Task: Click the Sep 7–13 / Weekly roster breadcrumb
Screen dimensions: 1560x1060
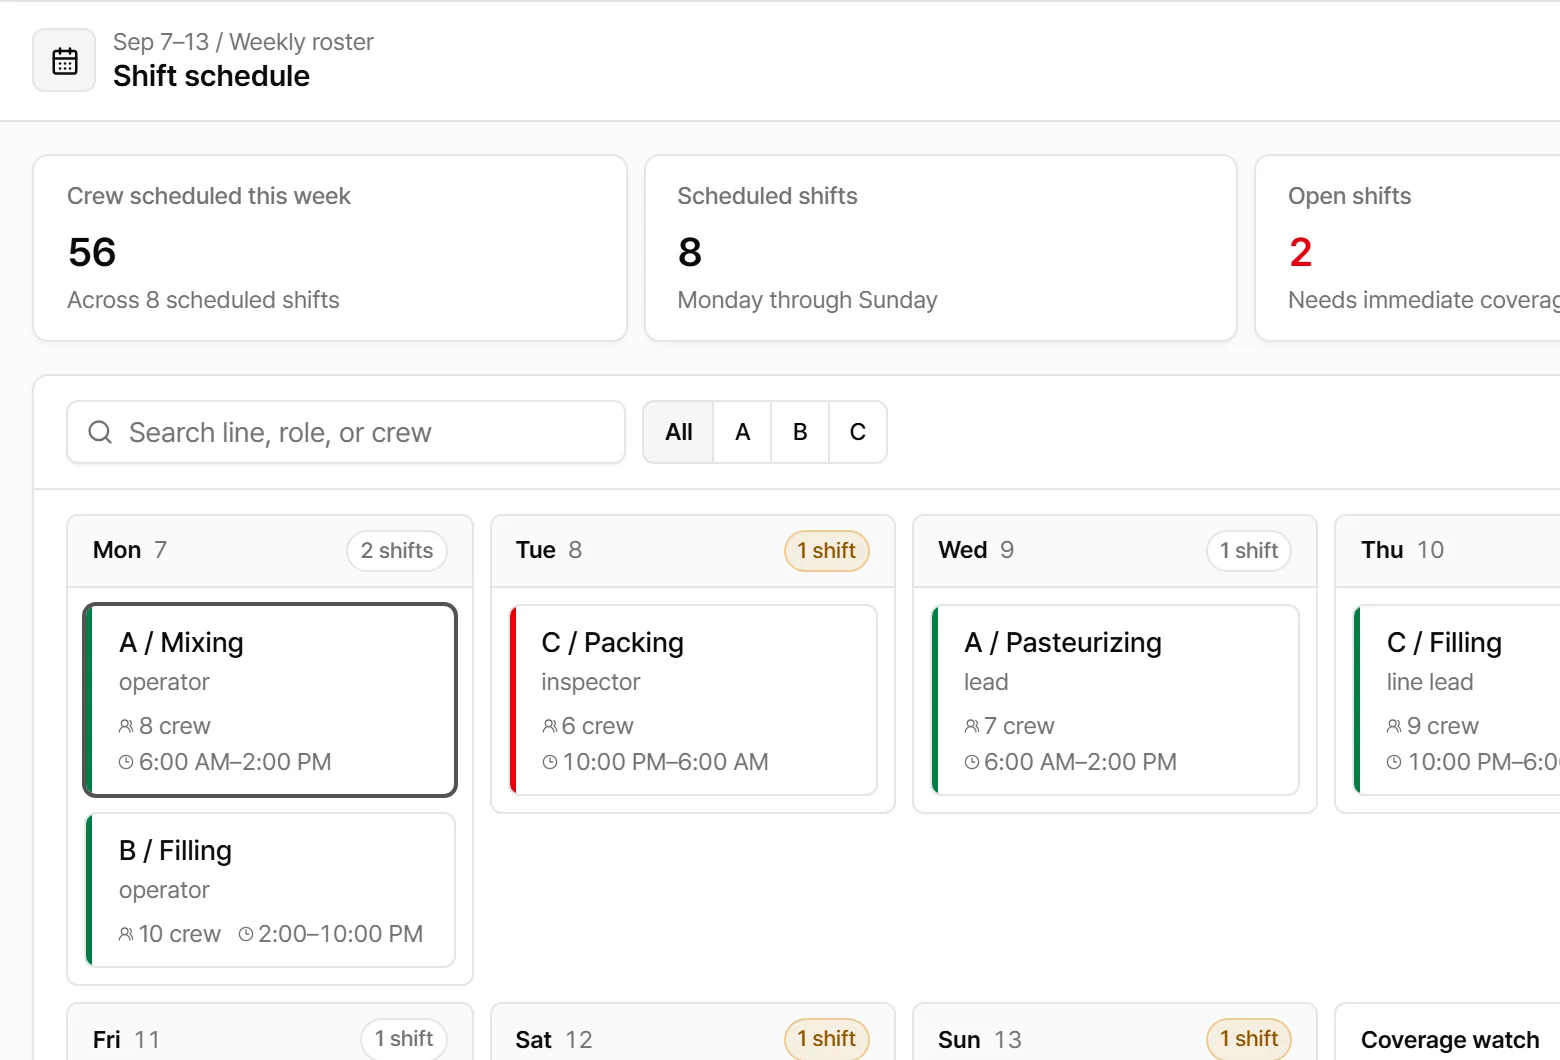Action: point(243,42)
